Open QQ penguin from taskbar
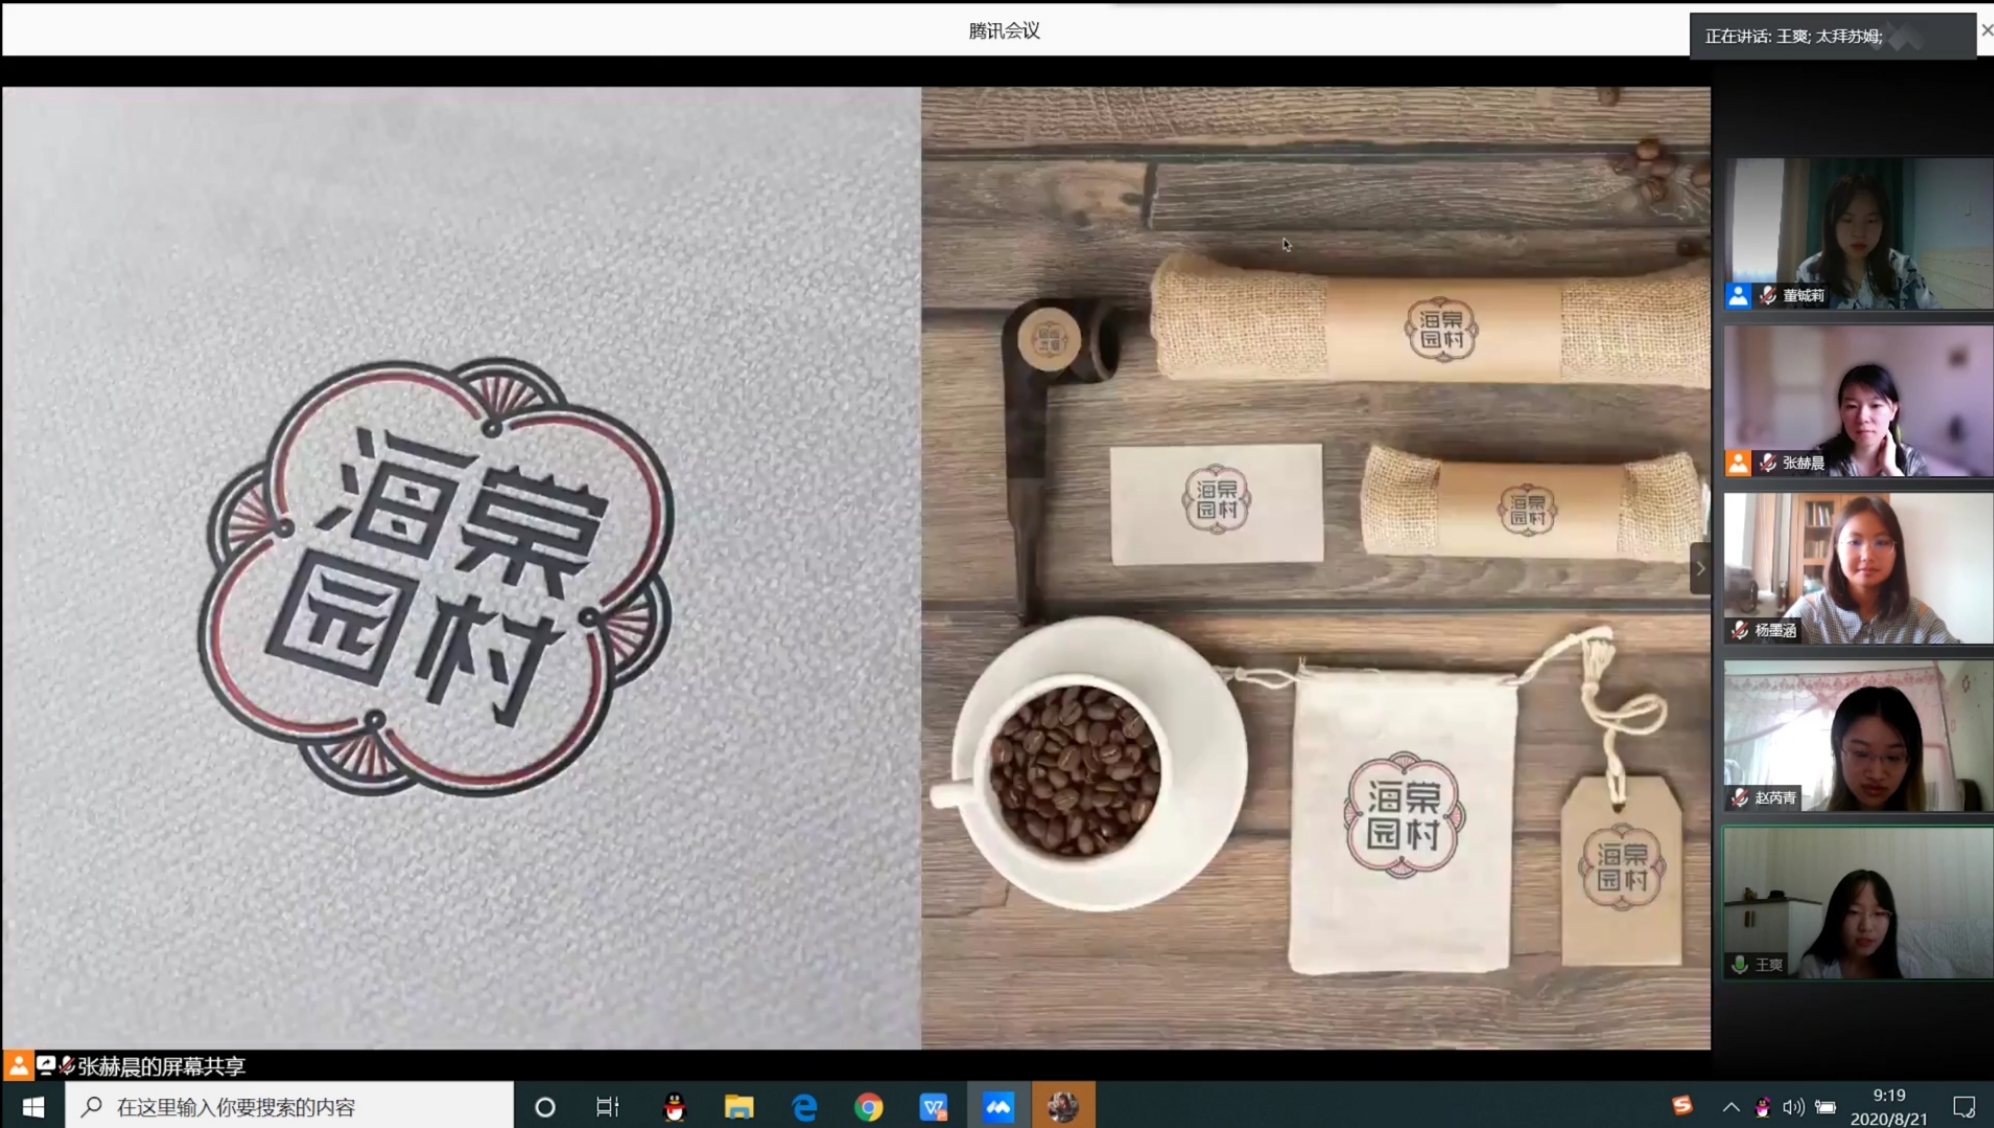 point(675,1106)
